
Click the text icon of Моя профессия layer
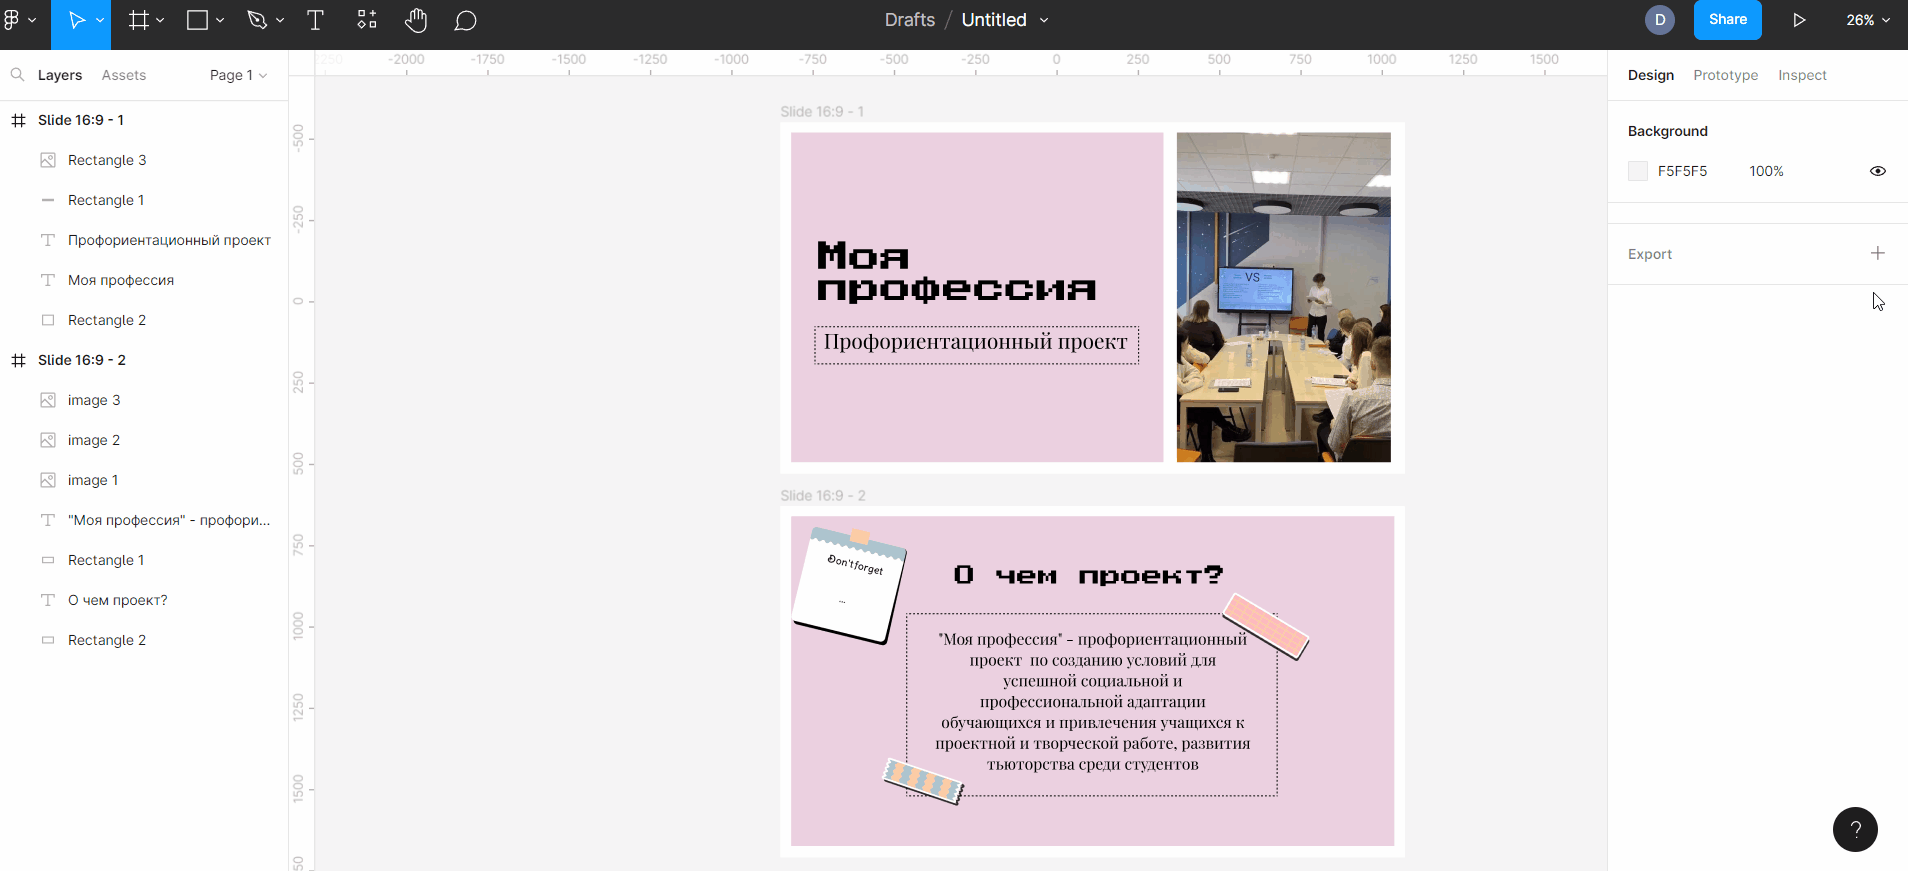click(x=47, y=280)
